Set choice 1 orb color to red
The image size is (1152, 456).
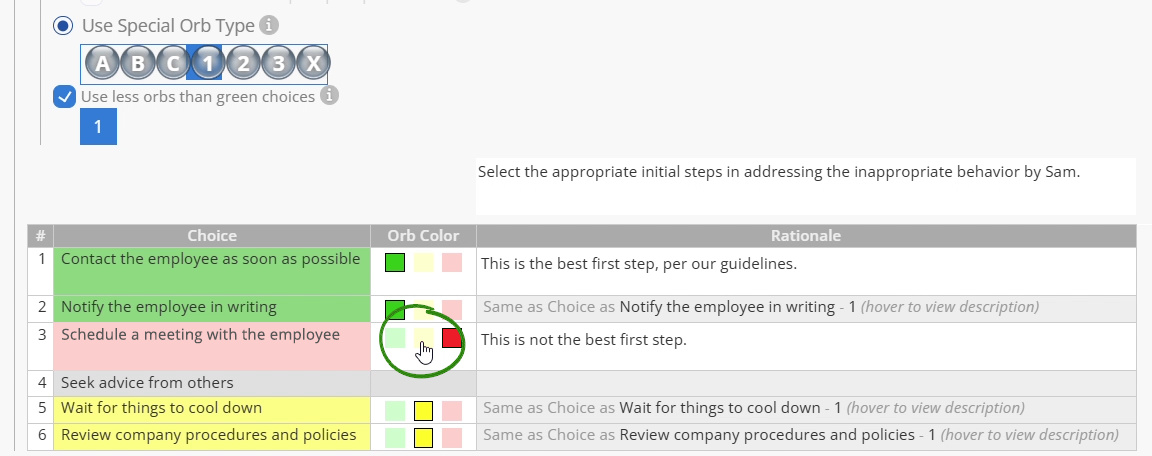tap(452, 263)
